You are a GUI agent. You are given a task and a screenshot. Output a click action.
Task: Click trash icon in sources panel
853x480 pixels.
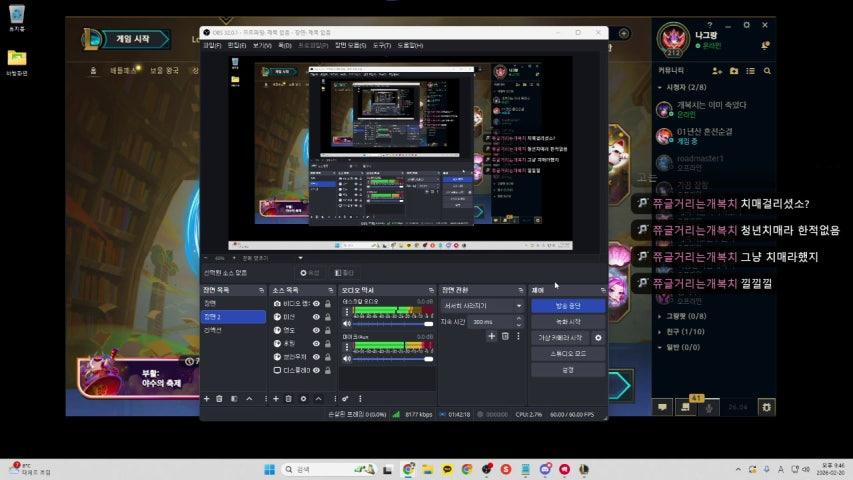click(289, 398)
